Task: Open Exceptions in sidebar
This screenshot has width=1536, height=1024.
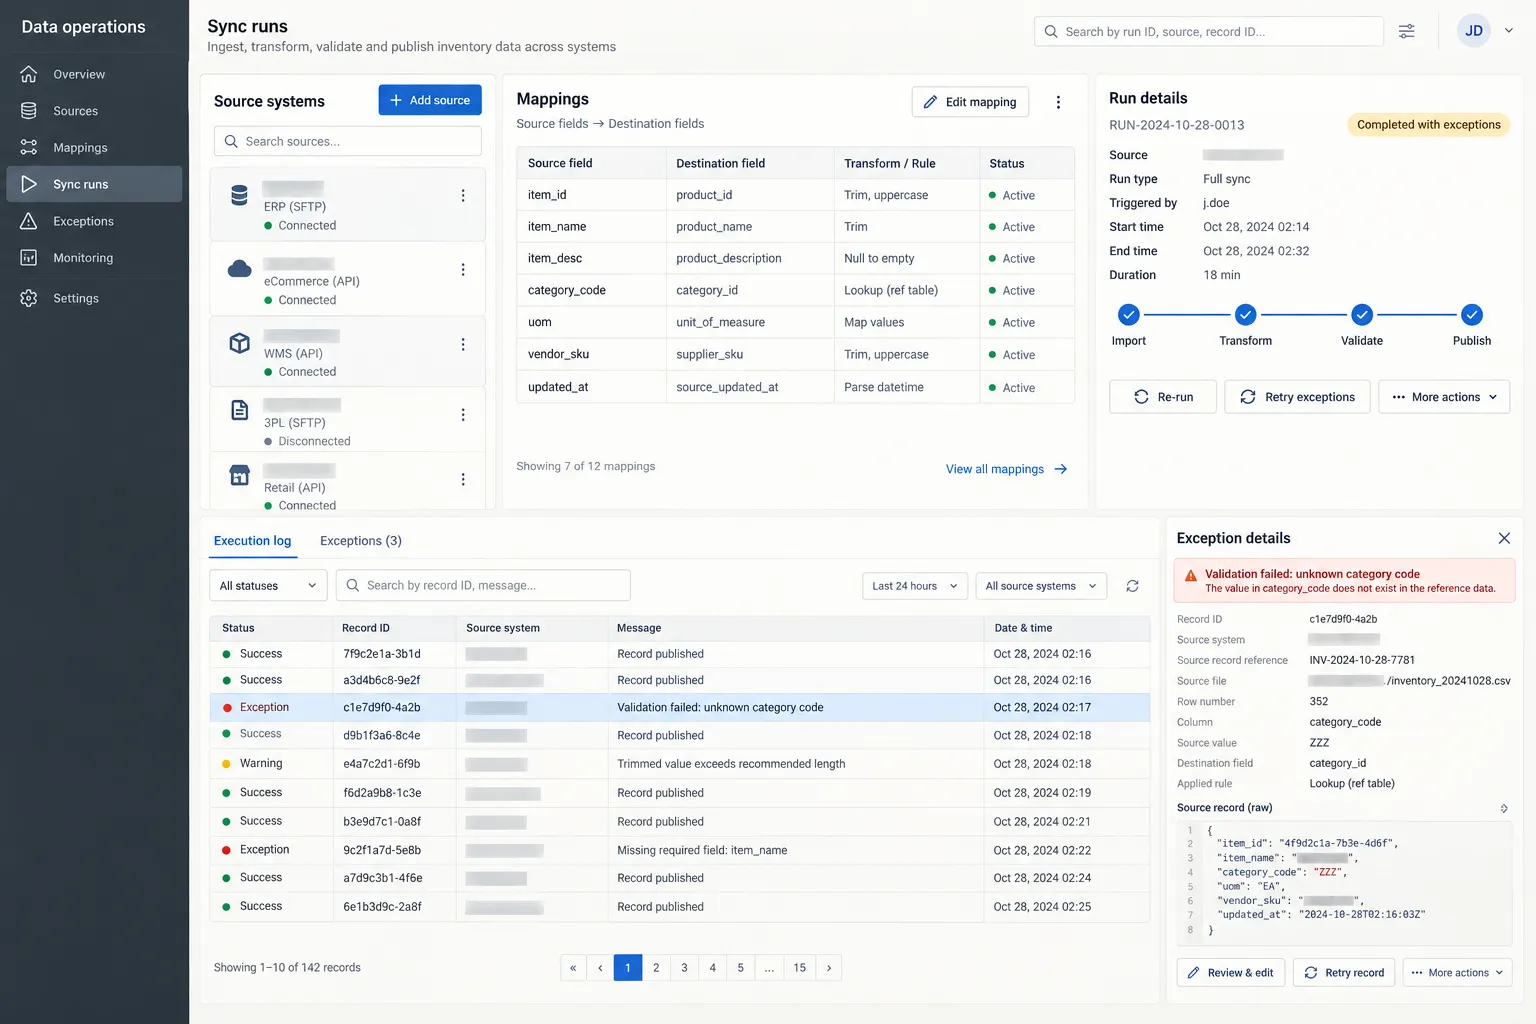Action: 94,221
